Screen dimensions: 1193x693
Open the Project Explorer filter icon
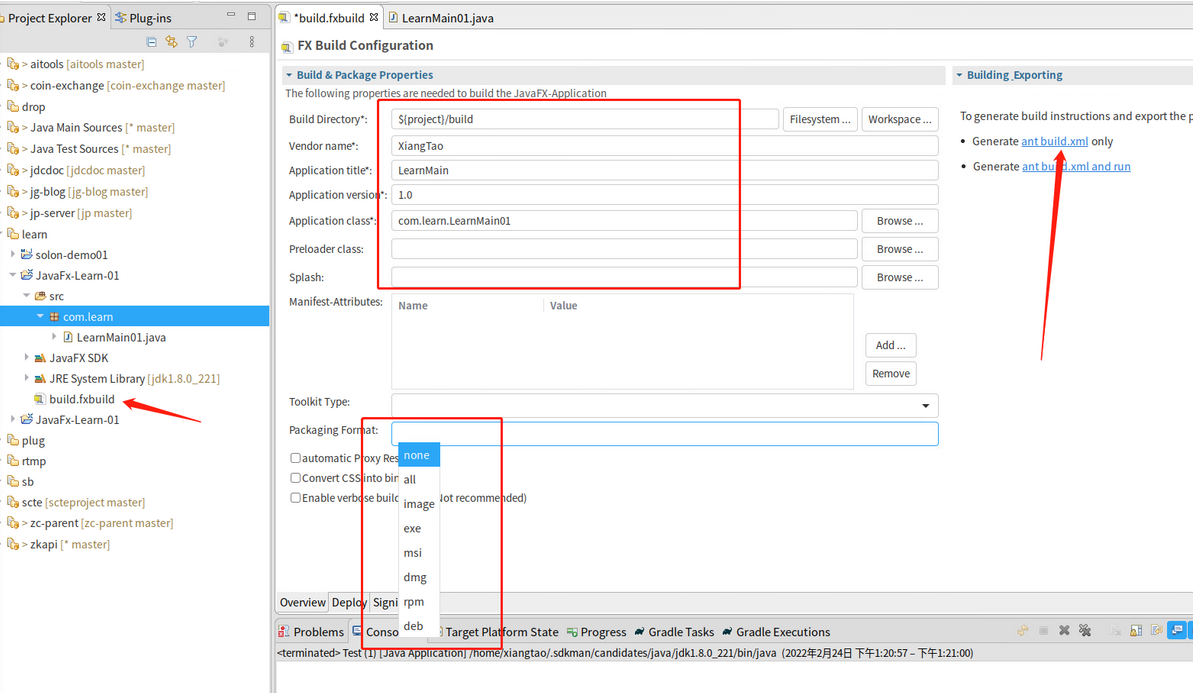[192, 42]
